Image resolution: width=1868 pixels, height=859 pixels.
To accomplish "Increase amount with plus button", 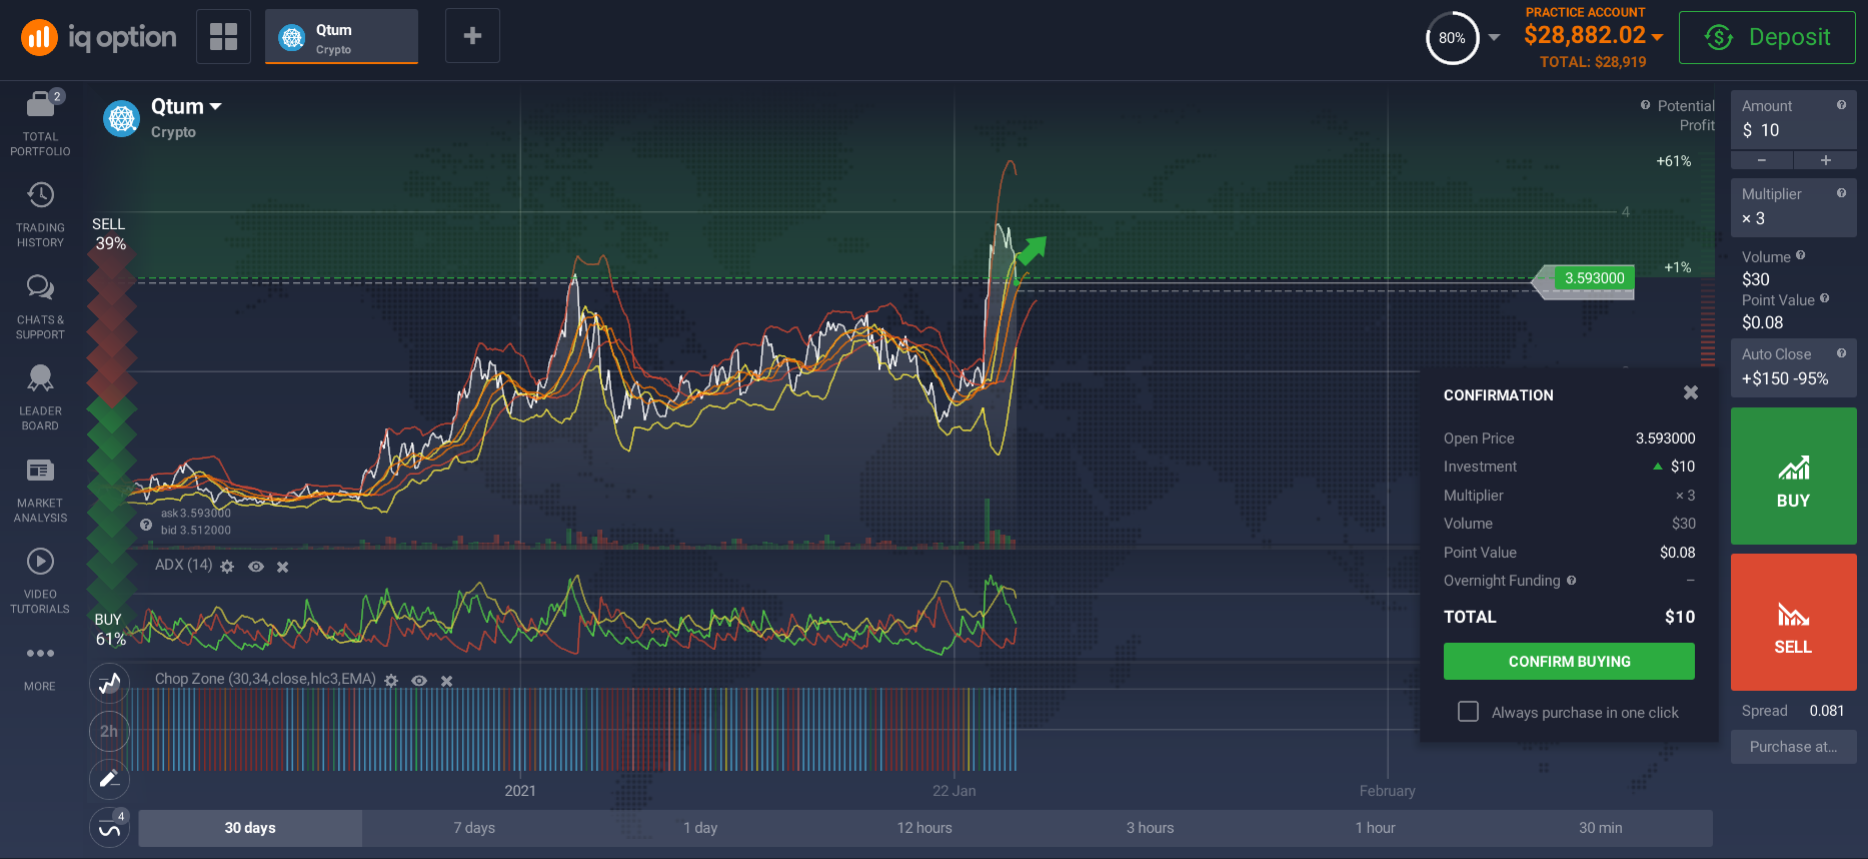I will pyautogui.click(x=1825, y=160).
